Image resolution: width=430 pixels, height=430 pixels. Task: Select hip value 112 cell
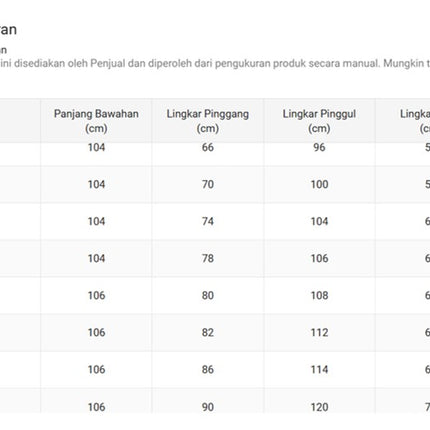(319, 332)
